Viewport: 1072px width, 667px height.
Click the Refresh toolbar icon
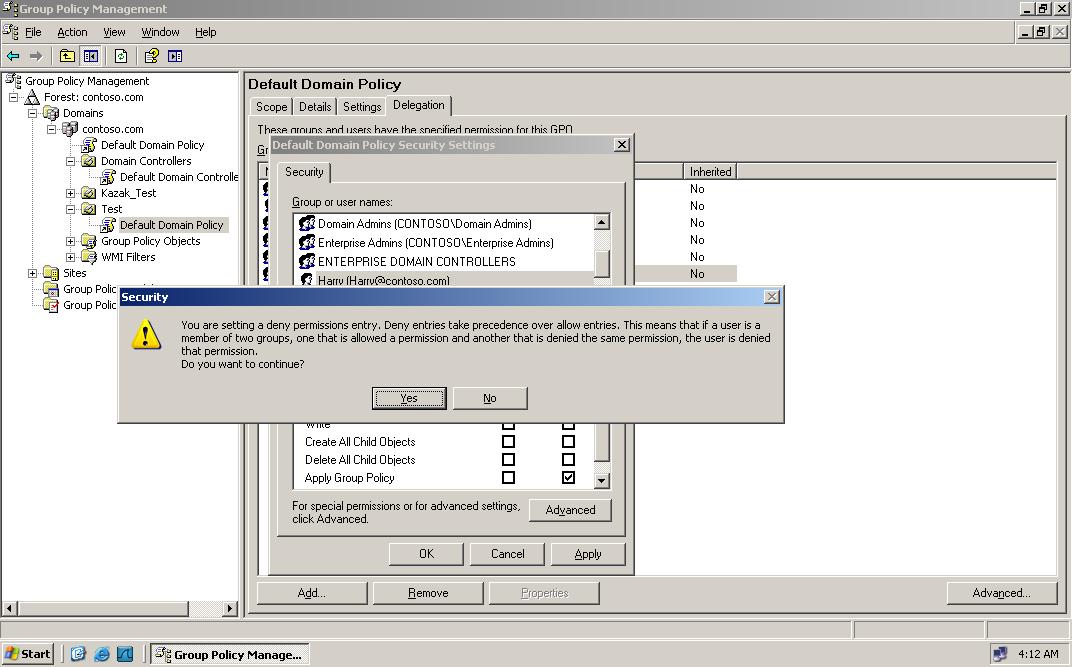121,56
